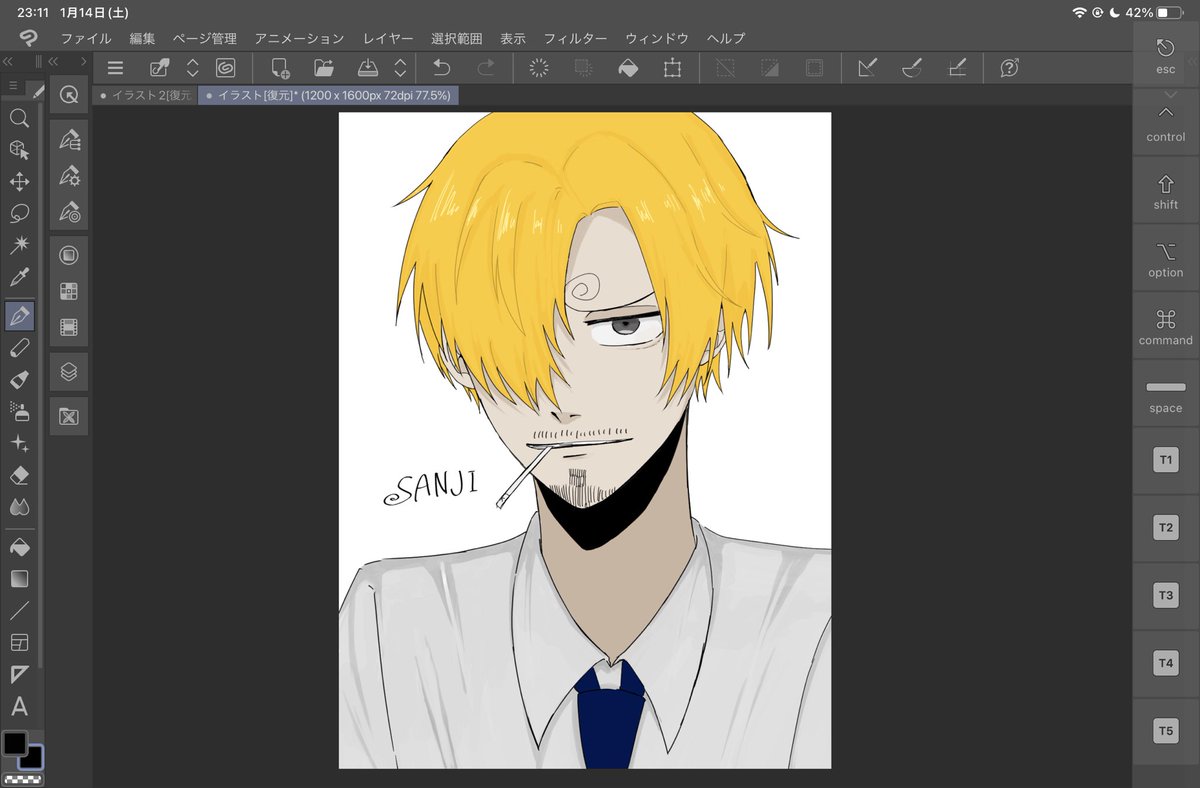
Task: Select the Object operation cube tool
Action: (x=19, y=150)
